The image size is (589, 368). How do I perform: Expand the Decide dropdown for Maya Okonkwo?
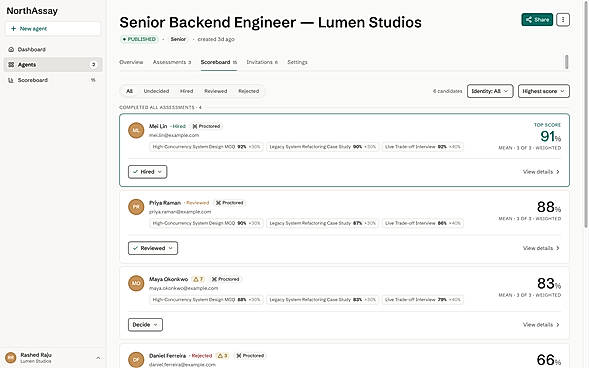coord(145,324)
